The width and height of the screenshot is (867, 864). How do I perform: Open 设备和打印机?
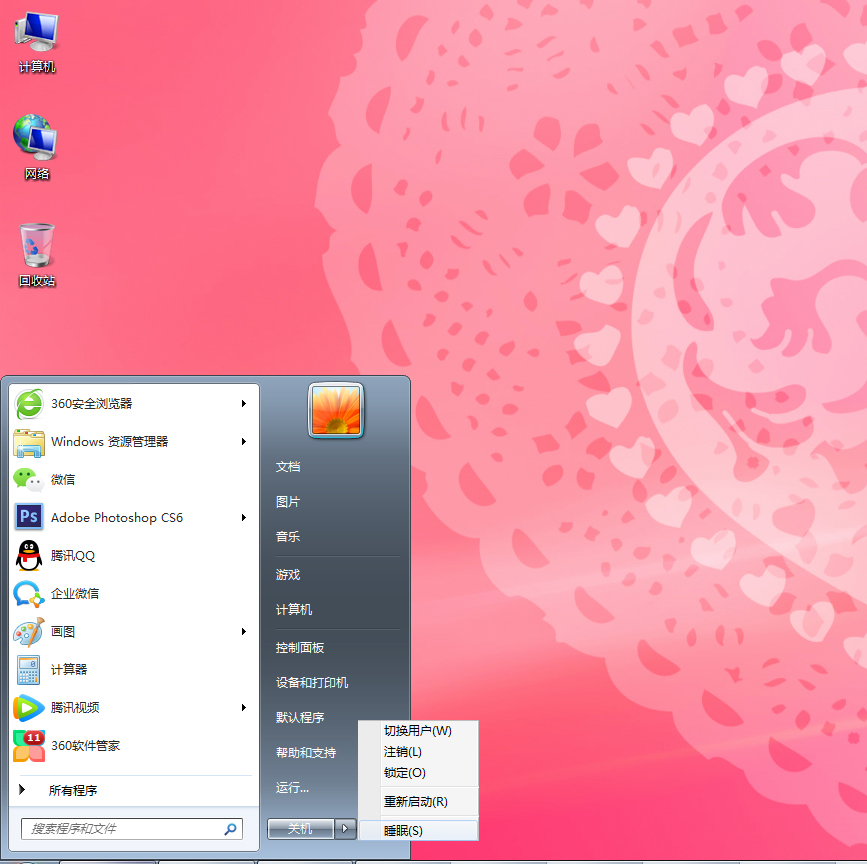click(x=312, y=683)
